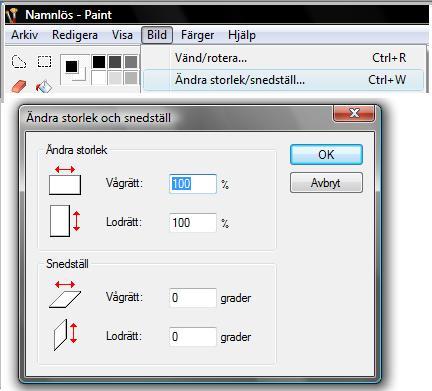This screenshot has width=432, height=391.
Task: Click the Paint application icon in title bar
Action: click(13, 15)
